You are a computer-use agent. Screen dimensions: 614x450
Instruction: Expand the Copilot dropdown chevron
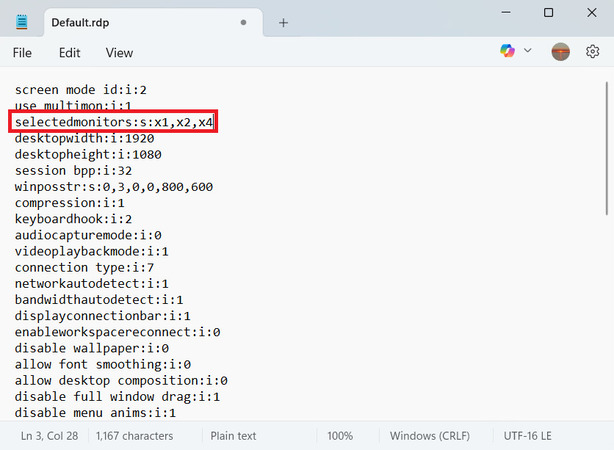click(527, 51)
